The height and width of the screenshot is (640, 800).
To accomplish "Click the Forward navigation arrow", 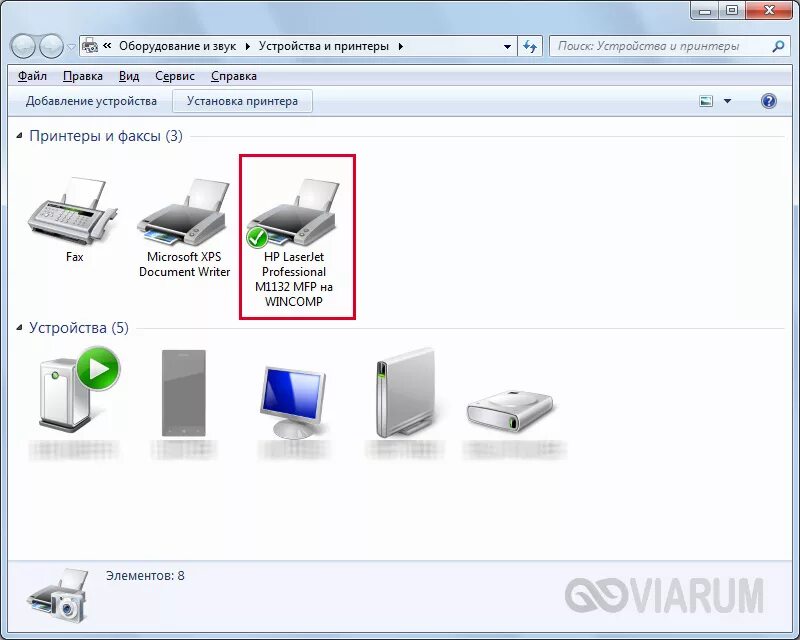I will (51, 46).
